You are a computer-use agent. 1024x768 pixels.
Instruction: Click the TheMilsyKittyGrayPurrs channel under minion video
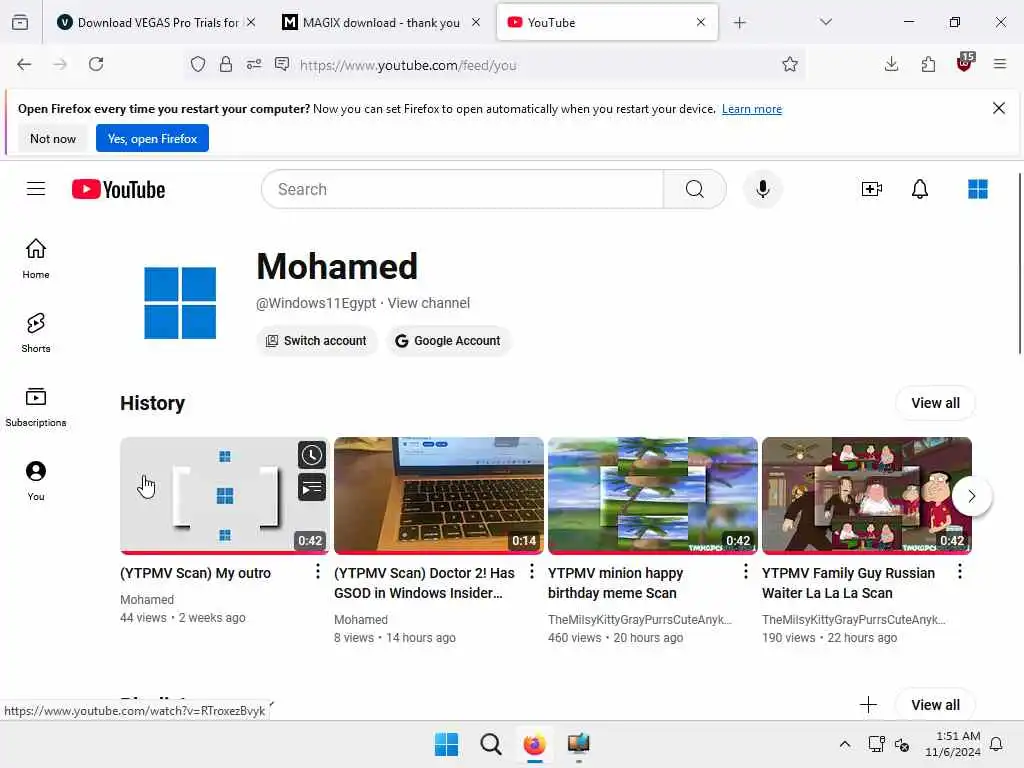(x=639, y=619)
